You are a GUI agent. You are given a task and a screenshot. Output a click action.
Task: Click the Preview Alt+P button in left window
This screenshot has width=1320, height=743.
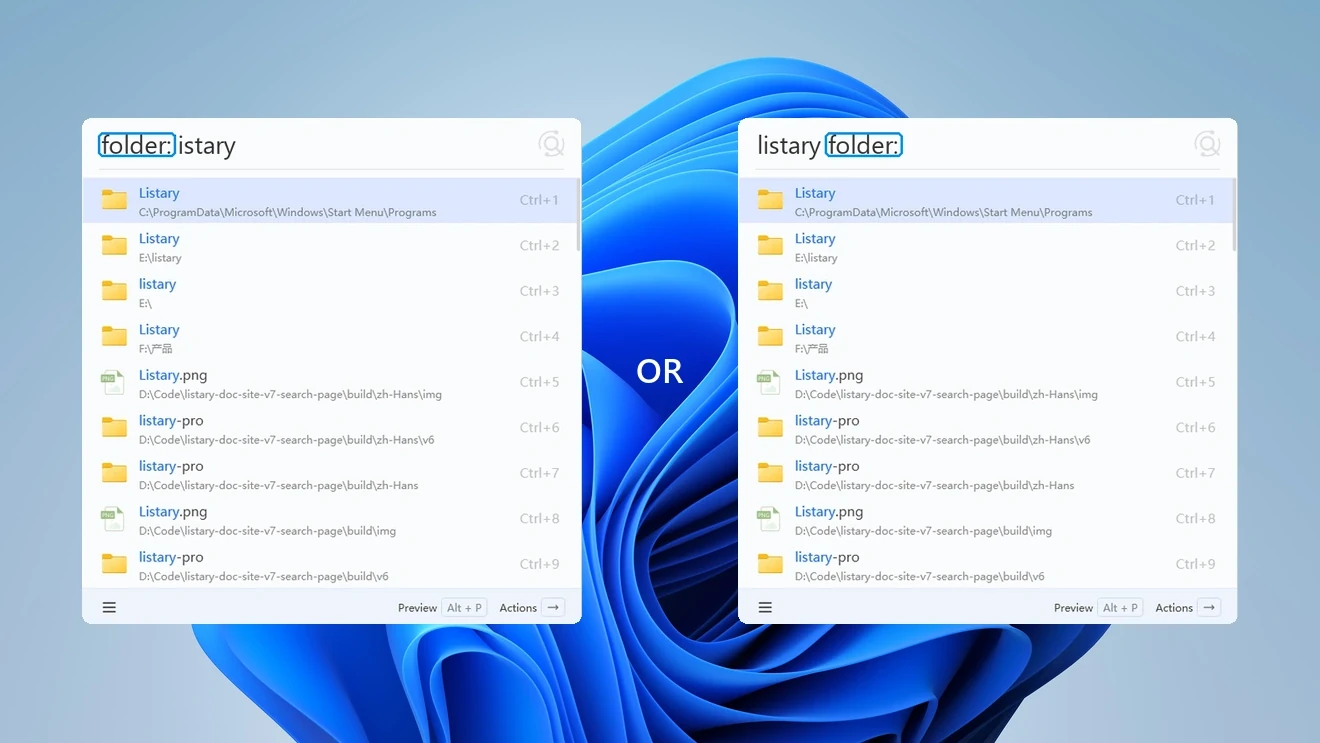point(442,607)
